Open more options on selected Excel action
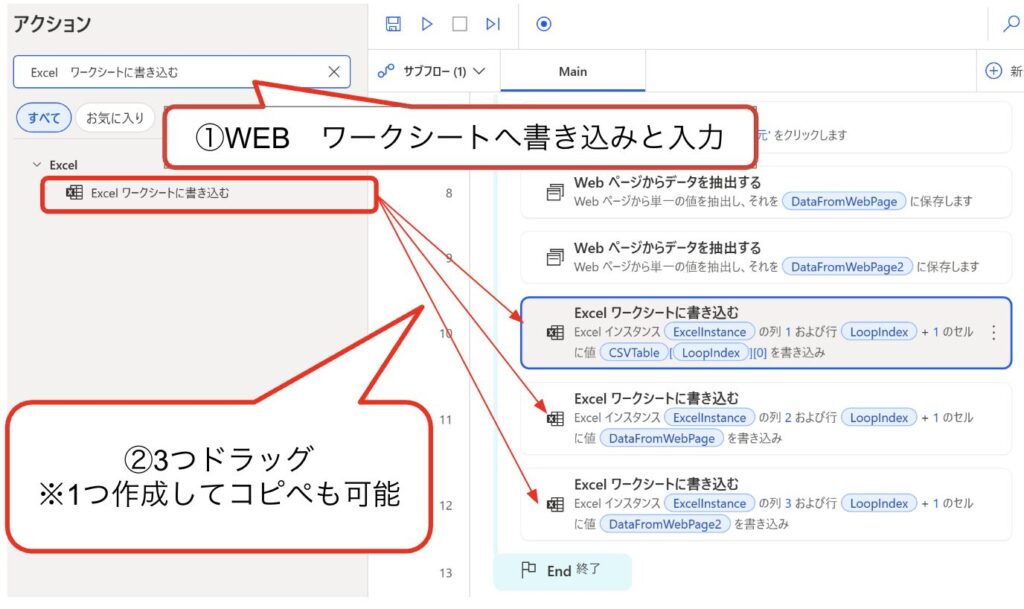Screen dimensions: 1024x609 pyautogui.click(x=993, y=333)
